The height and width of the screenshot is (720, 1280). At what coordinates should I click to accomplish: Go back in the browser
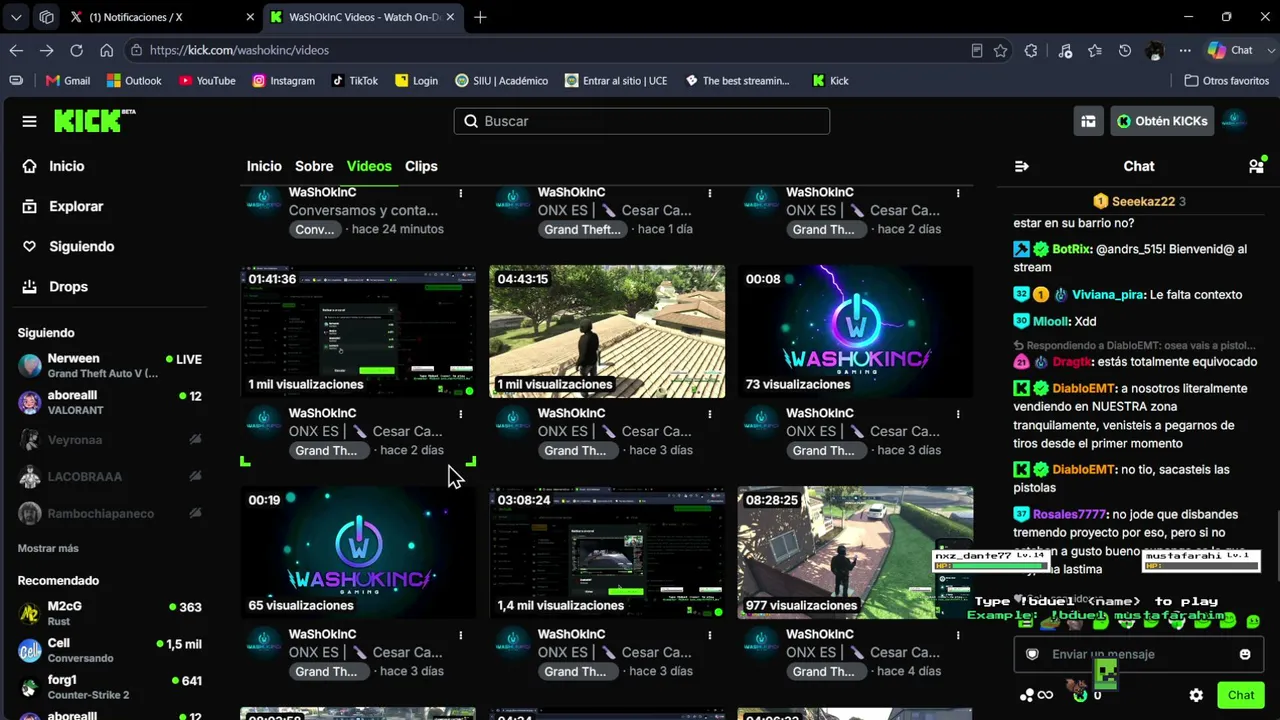tap(16, 50)
